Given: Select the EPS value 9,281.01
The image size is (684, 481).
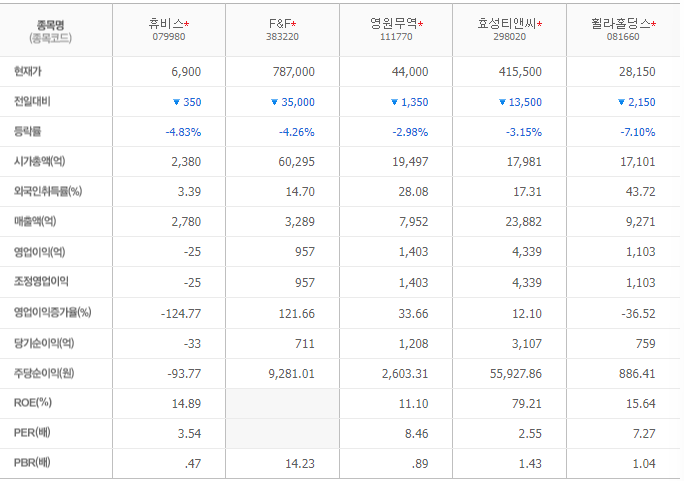Looking at the screenshot, I should 291,374.
